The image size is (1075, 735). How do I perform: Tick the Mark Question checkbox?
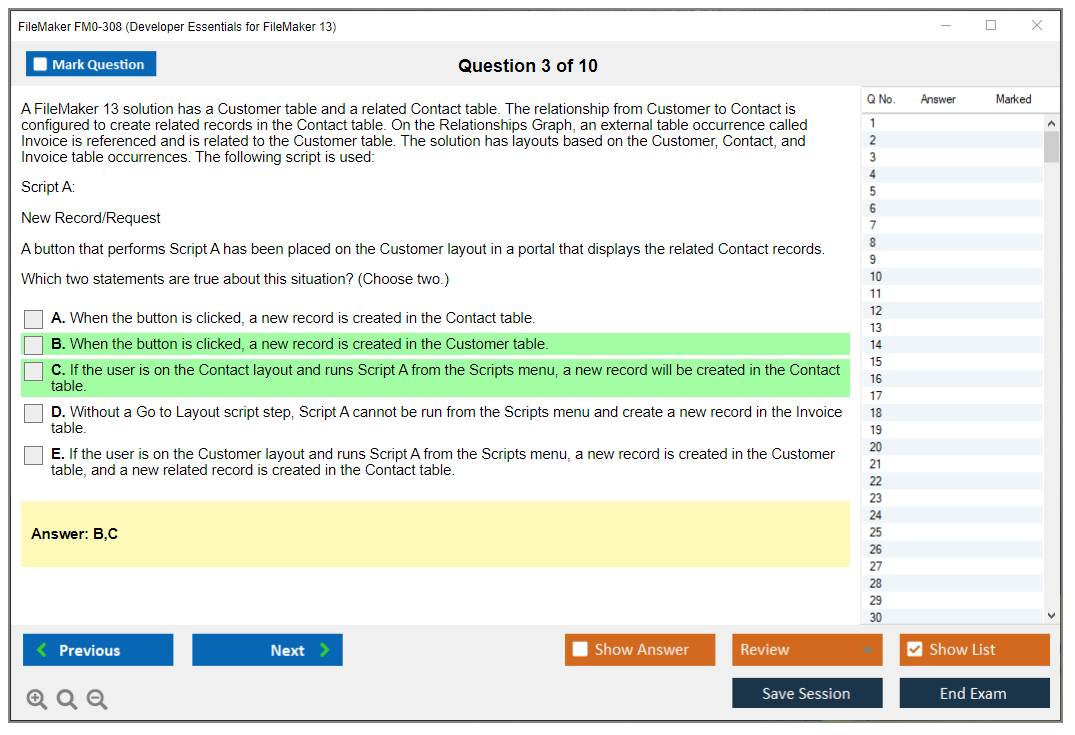tap(40, 64)
